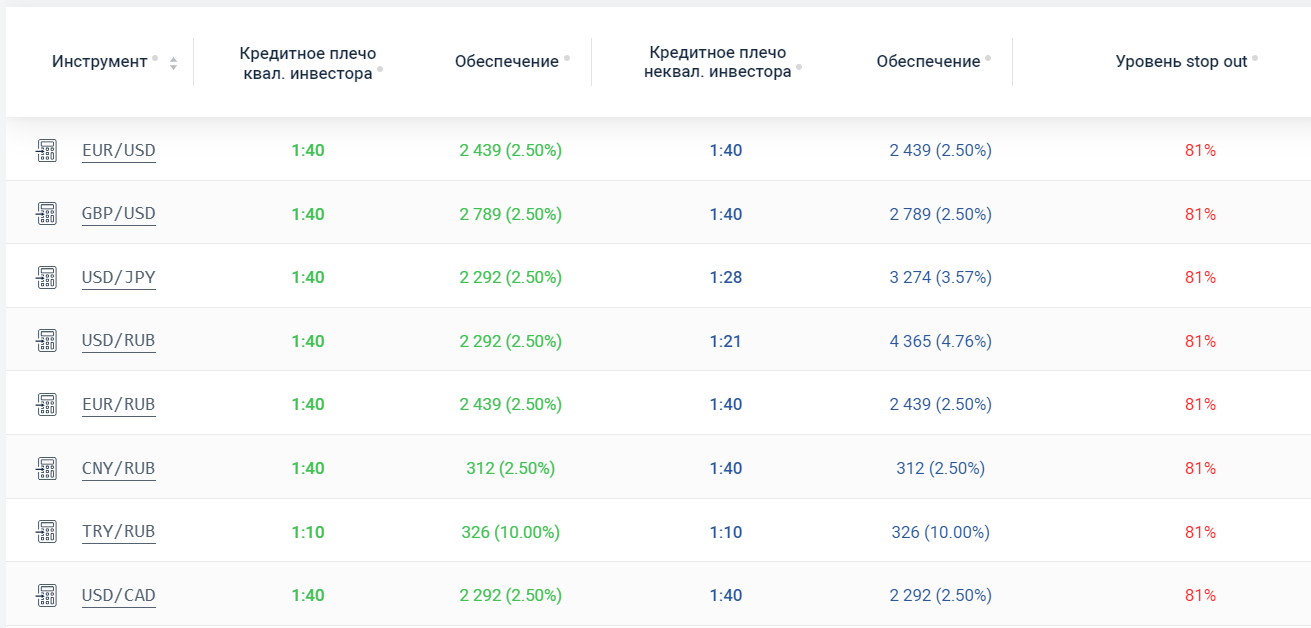This screenshot has width=1311, height=628.
Task: Open the GBP/USD instrument link
Action: click(119, 214)
